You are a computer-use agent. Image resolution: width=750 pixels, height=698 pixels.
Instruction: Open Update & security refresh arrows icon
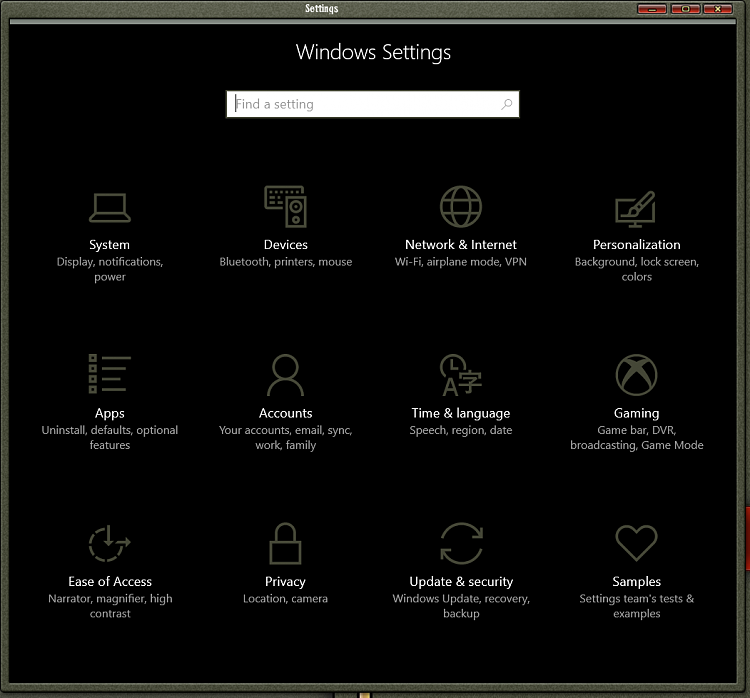[461, 543]
